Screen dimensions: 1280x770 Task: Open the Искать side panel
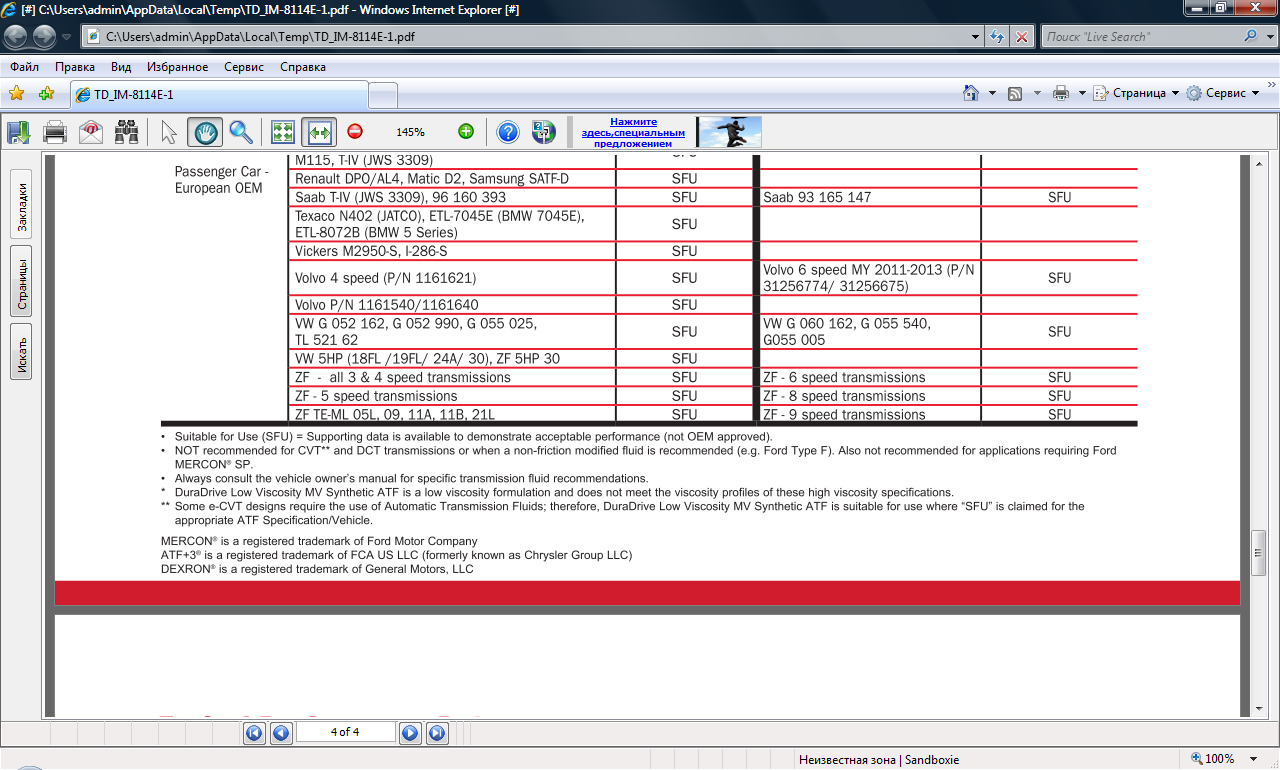click(21, 353)
